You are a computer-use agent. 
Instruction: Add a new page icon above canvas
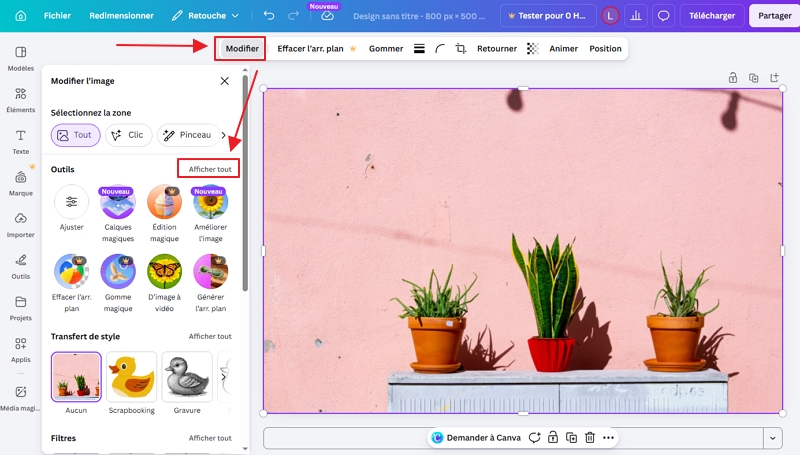click(774, 78)
